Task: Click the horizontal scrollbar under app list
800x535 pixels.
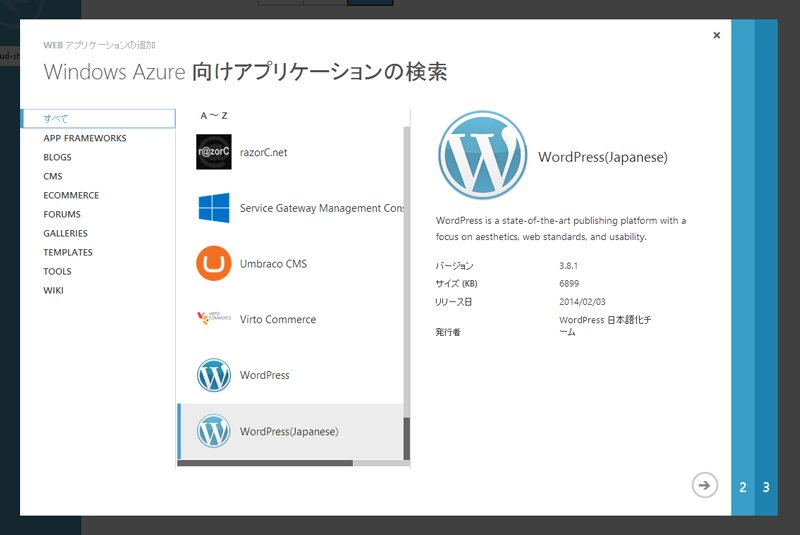Action: coord(293,463)
